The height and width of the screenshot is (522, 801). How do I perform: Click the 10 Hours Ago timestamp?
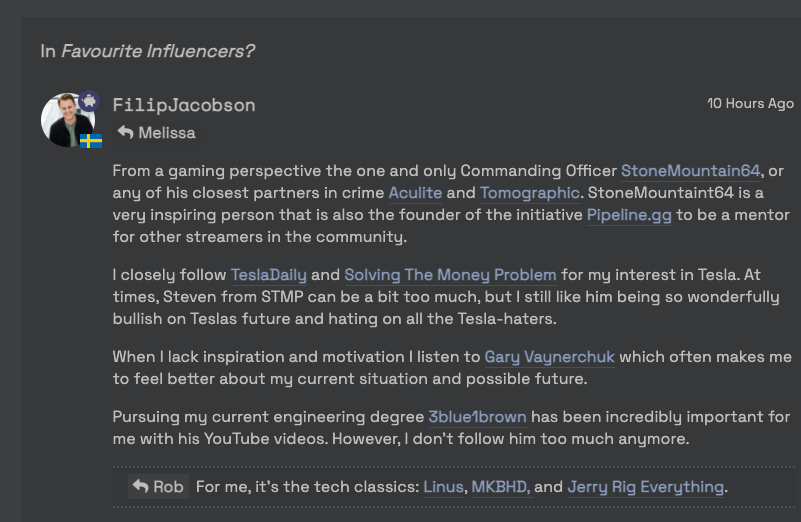click(750, 103)
